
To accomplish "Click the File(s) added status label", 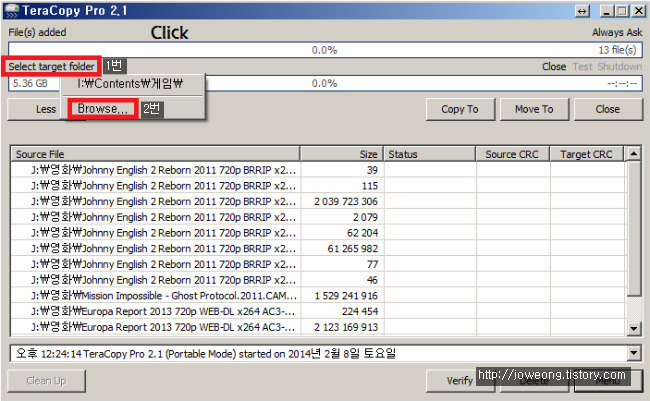I will [37, 32].
